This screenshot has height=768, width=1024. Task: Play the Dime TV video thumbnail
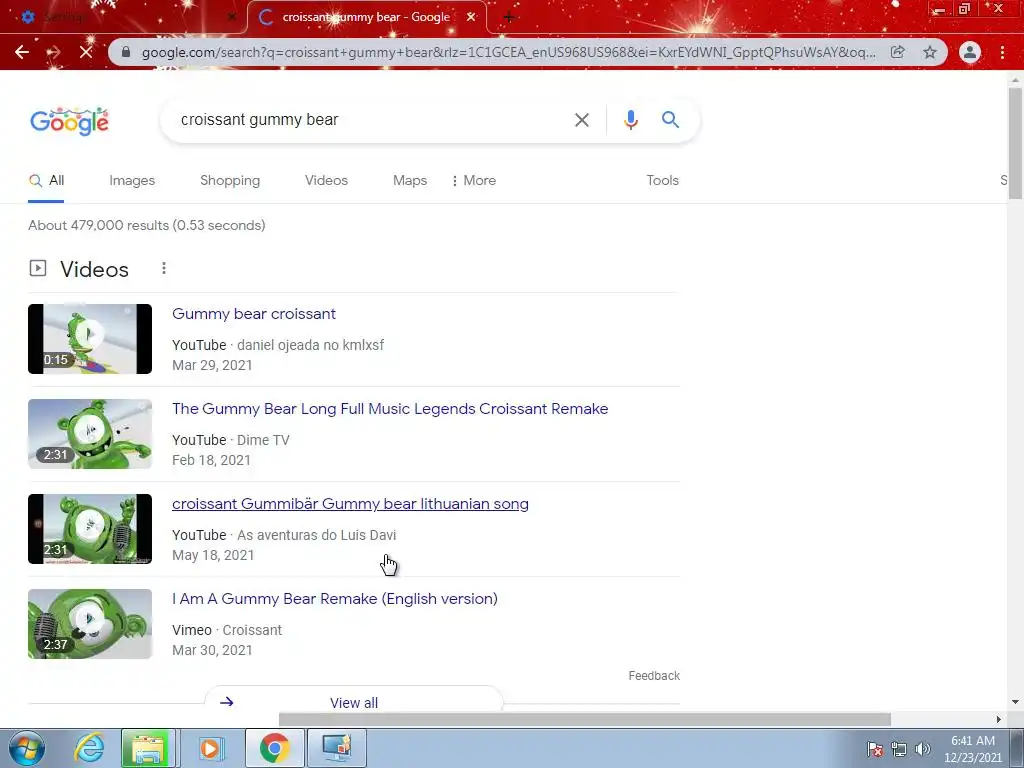pyautogui.click(x=90, y=434)
